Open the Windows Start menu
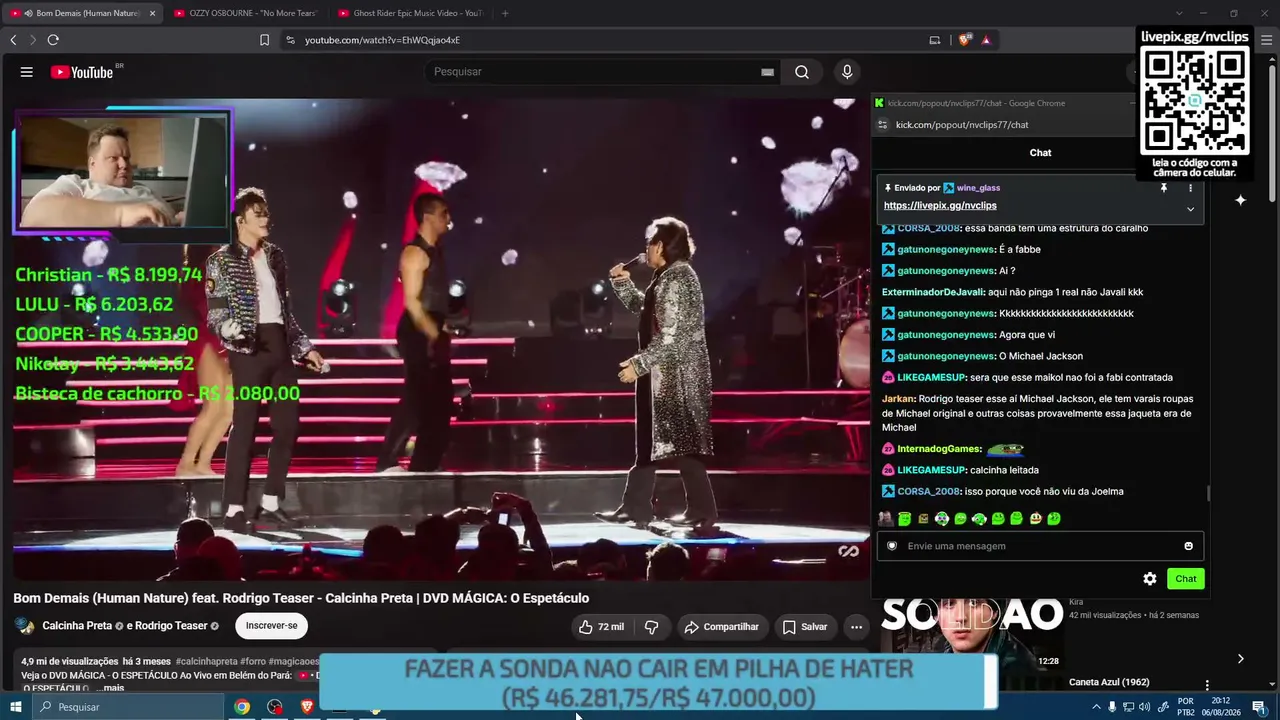Image resolution: width=1280 pixels, height=720 pixels. [15, 707]
